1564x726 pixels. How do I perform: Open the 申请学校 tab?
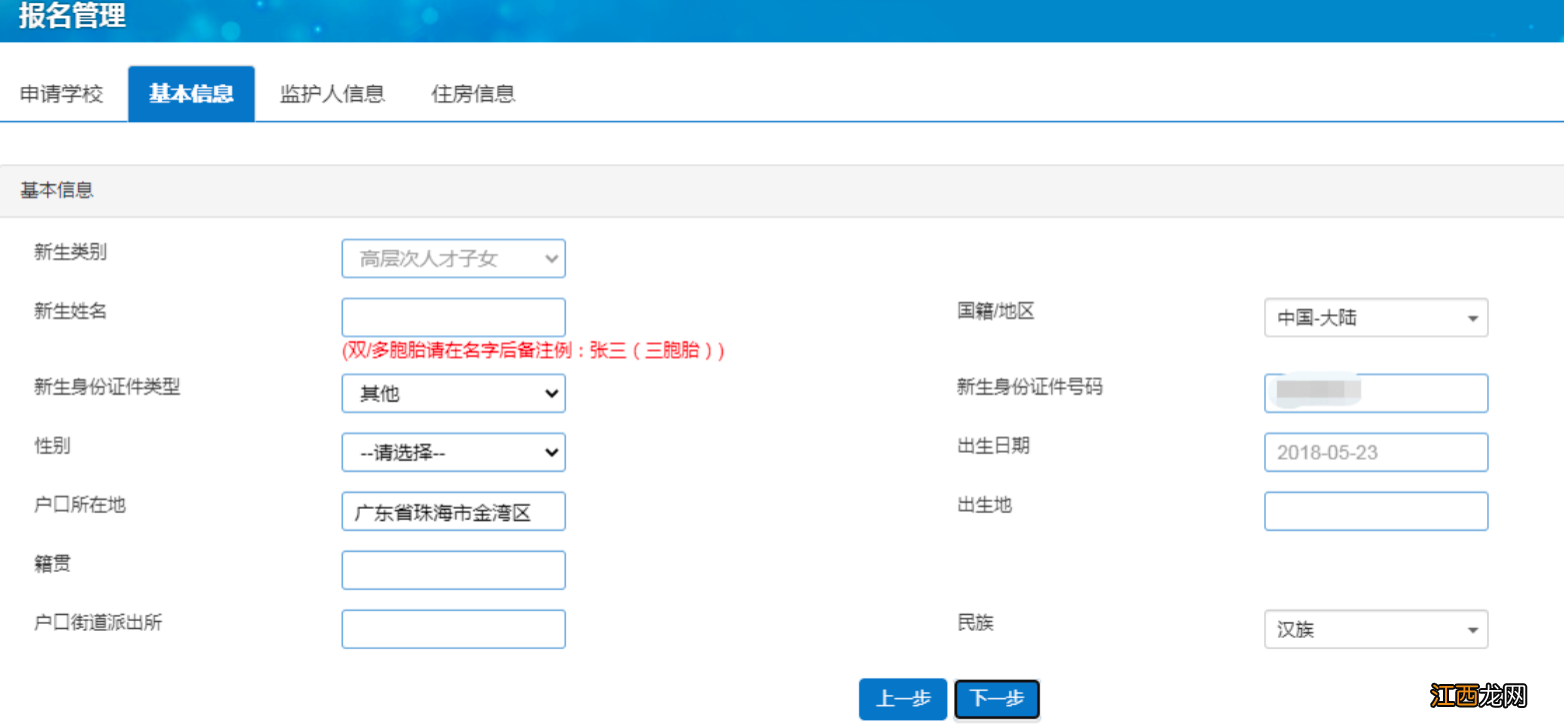point(62,94)
